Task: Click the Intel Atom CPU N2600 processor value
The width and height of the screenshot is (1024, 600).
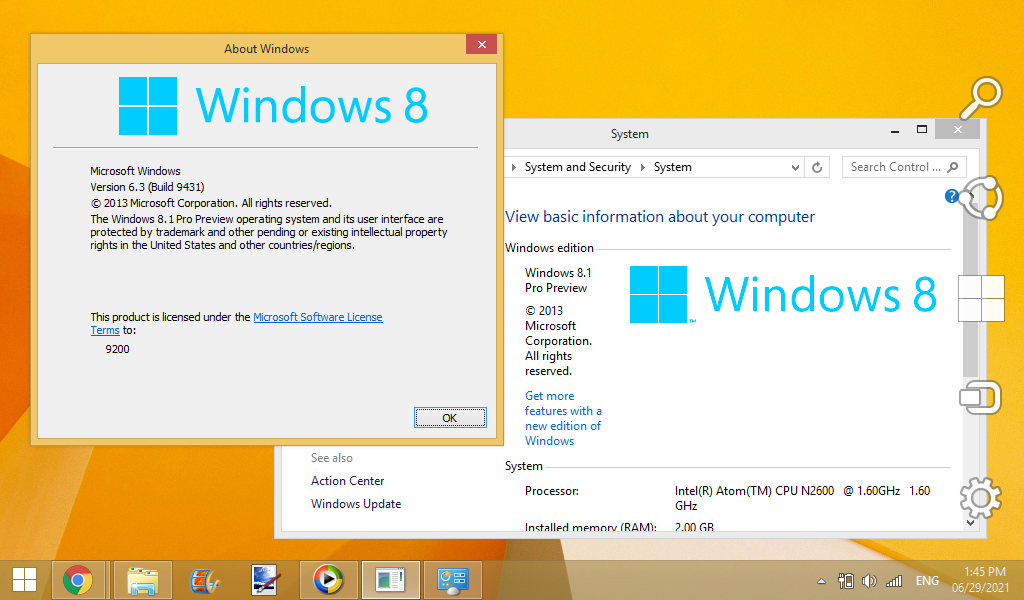Action: [802, 498]
